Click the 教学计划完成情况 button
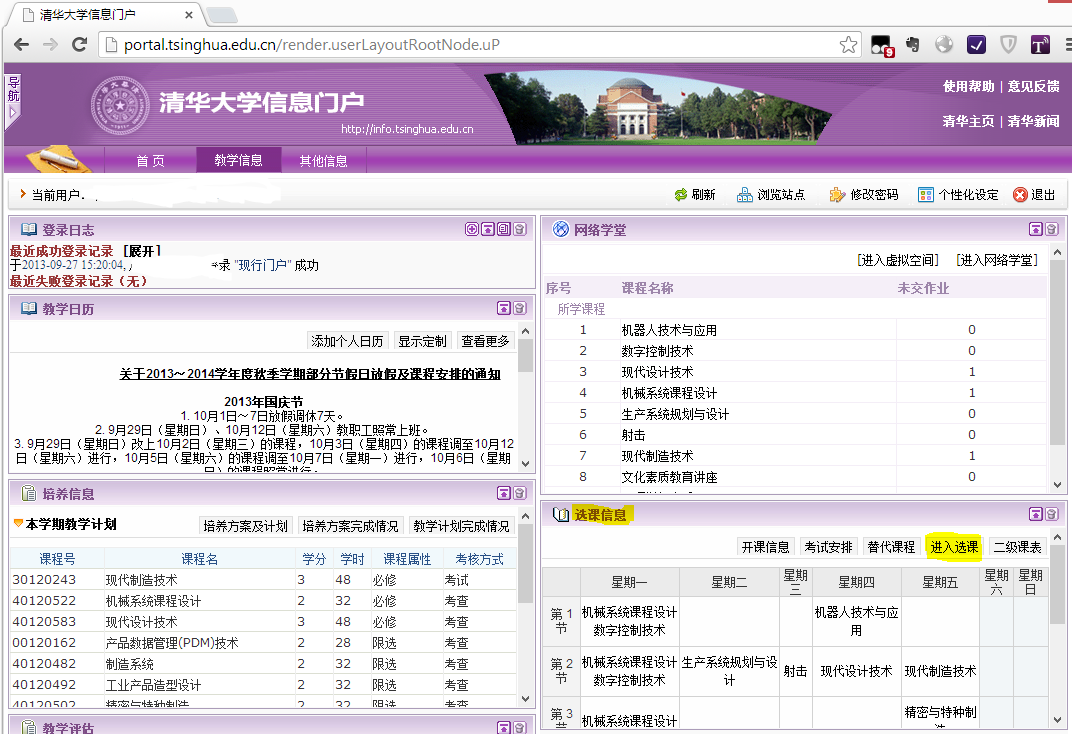The image size is (1072, 734). click(461, 526)
